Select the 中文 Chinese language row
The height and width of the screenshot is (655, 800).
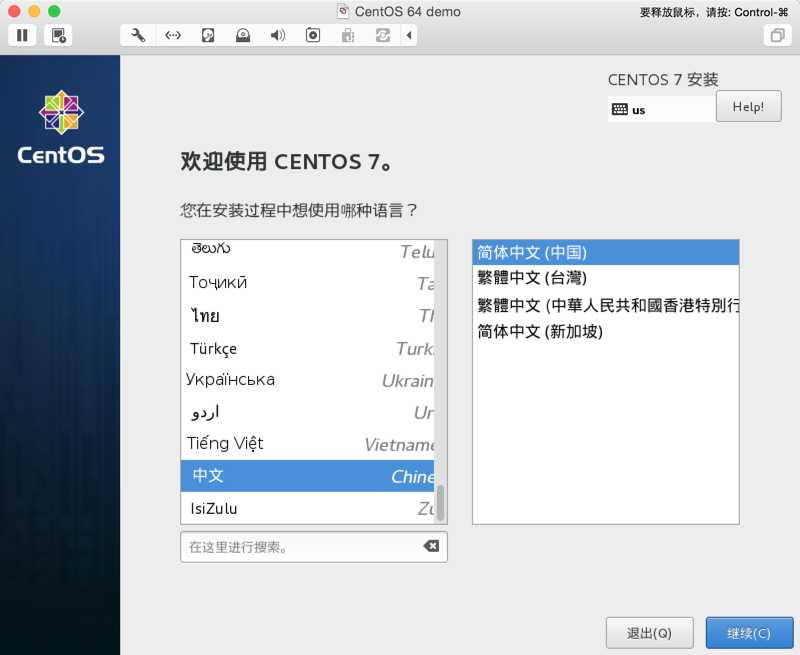pyautogui.click(x=308, y=476)
